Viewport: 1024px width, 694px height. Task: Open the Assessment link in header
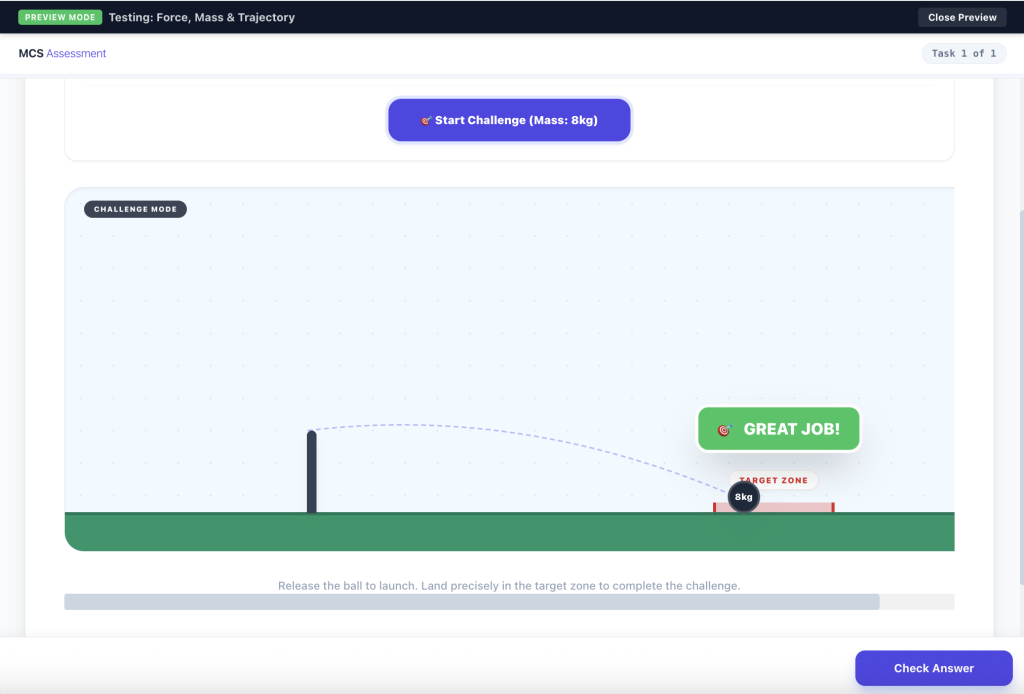tap(76, 53)
